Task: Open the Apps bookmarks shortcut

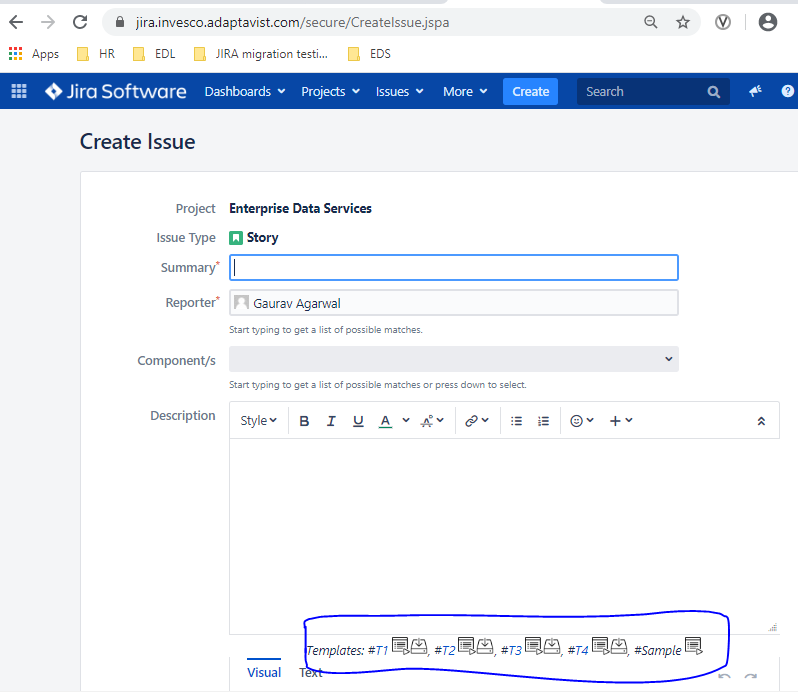Action: [34, 53]
